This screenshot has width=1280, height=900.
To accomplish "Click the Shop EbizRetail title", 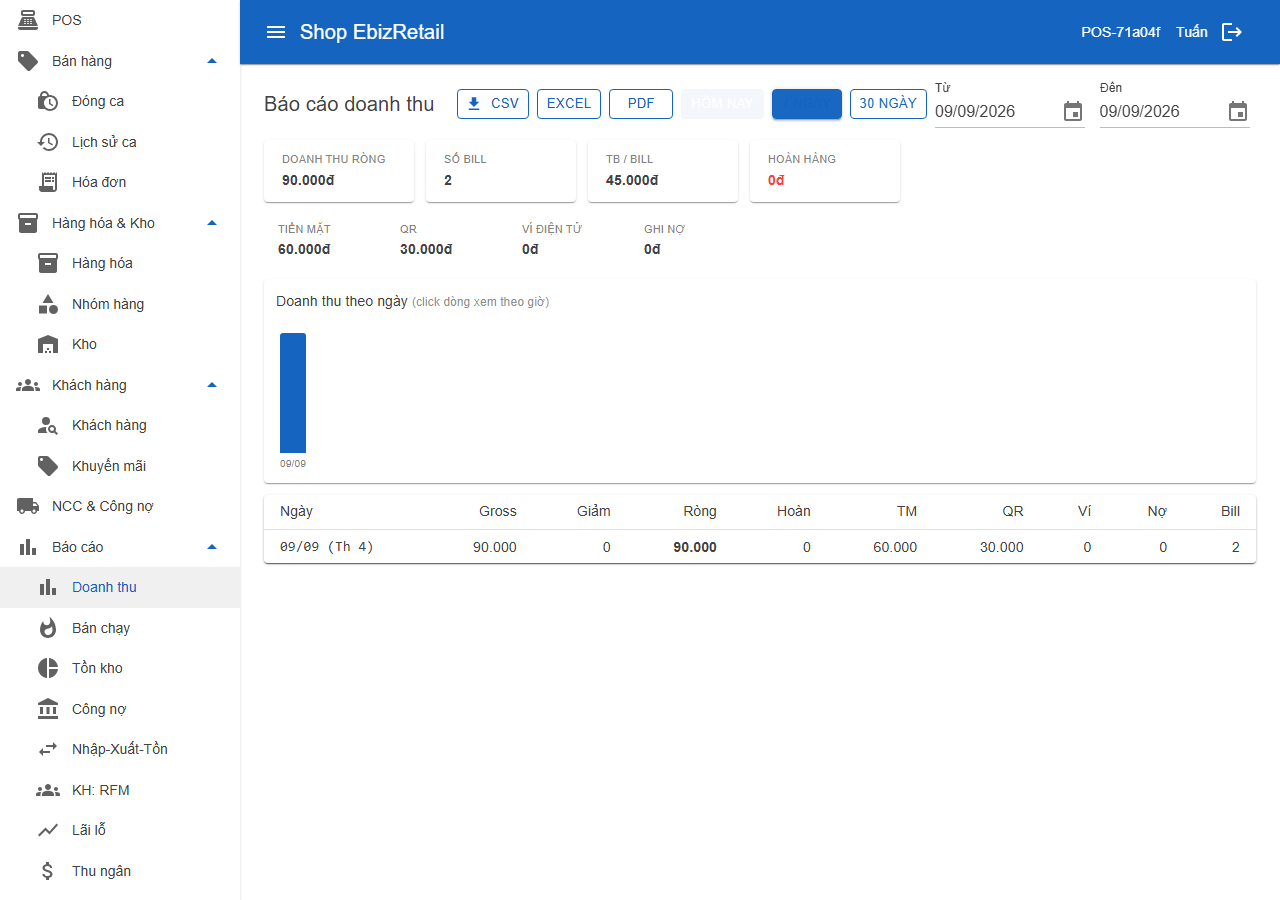I will (x=372, y=32).
